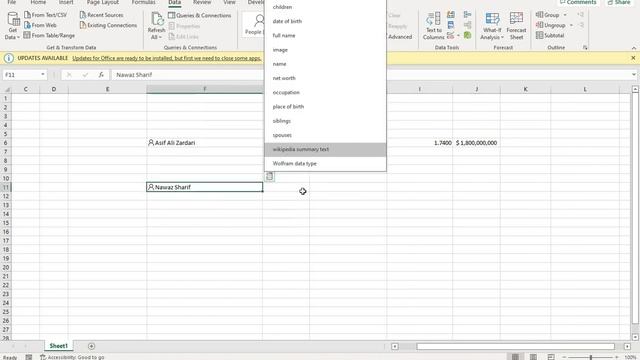The image size is (640, 360).
Task: Click the Share button
Action: pos(619,2)
